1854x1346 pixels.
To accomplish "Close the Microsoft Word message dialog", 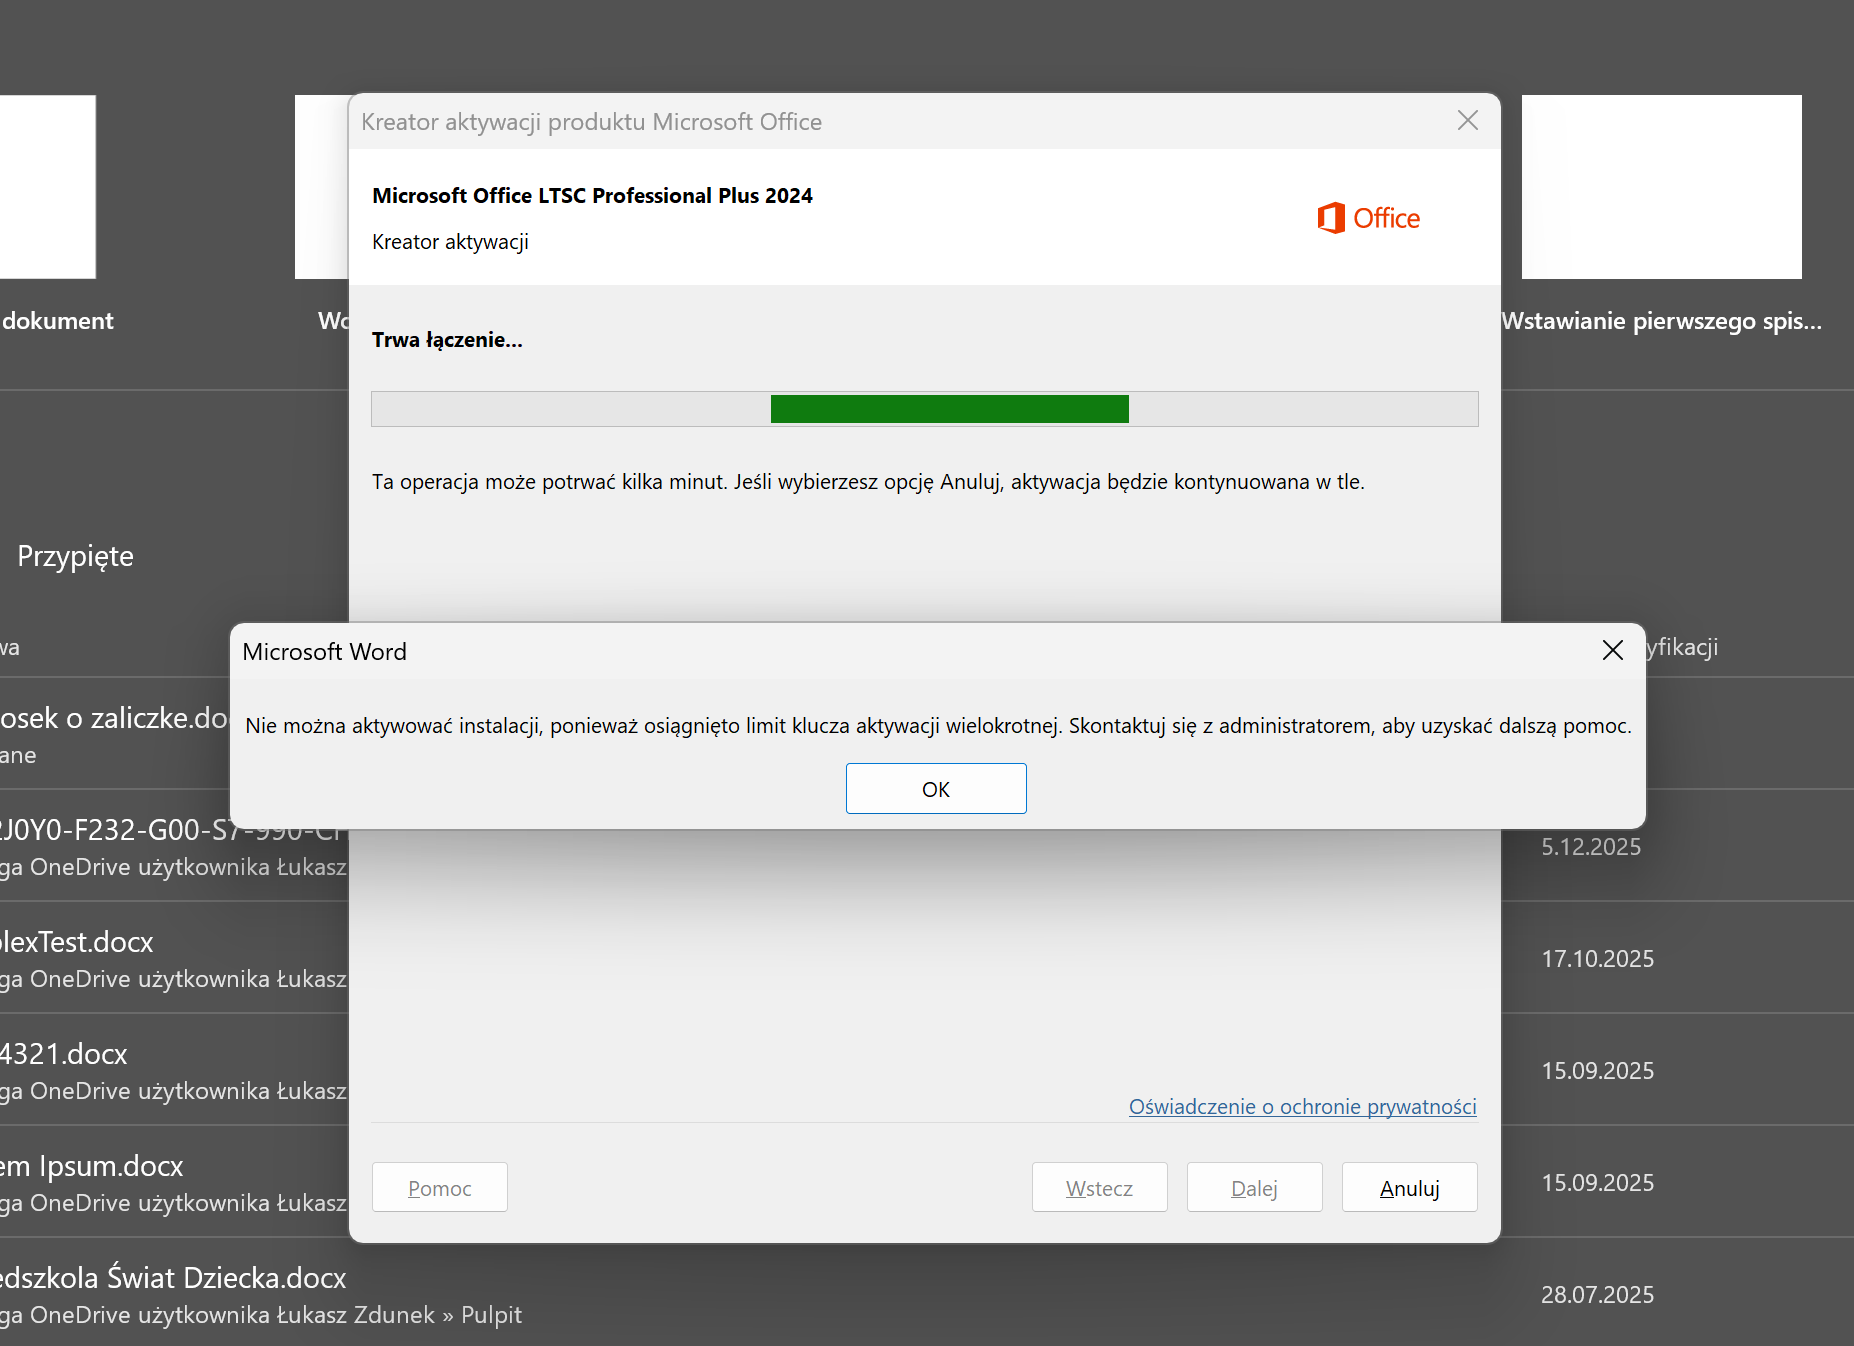I will [1612, 651].
